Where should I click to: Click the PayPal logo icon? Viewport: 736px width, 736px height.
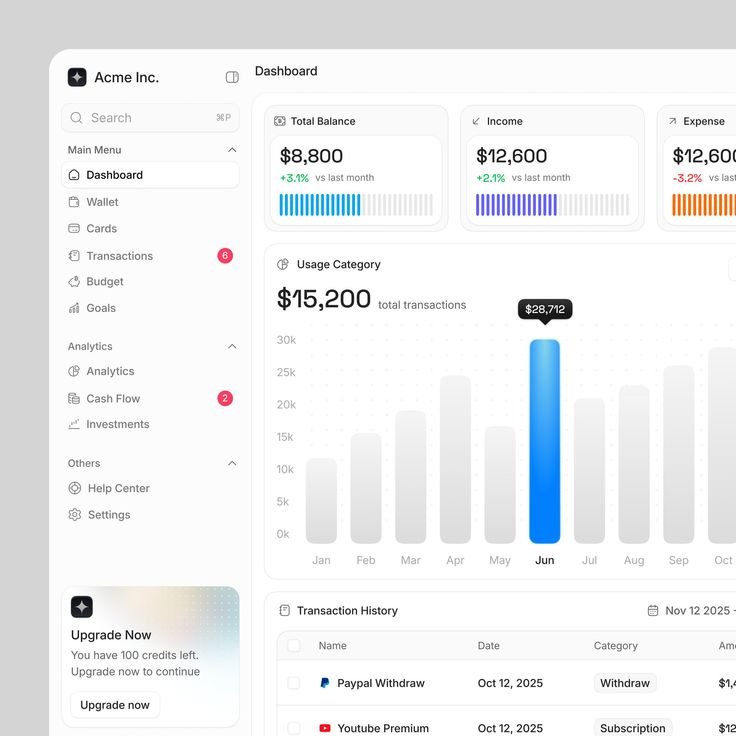pos(324,682)
